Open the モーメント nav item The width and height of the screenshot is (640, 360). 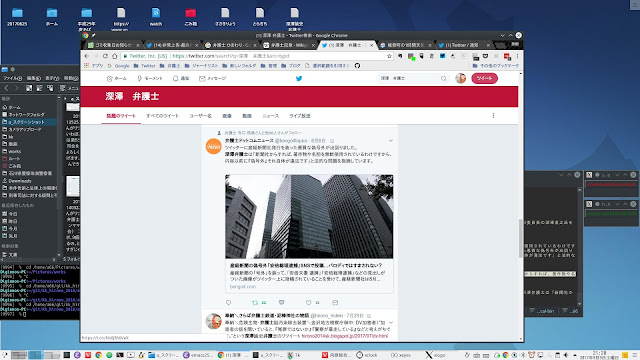(150, 78)
